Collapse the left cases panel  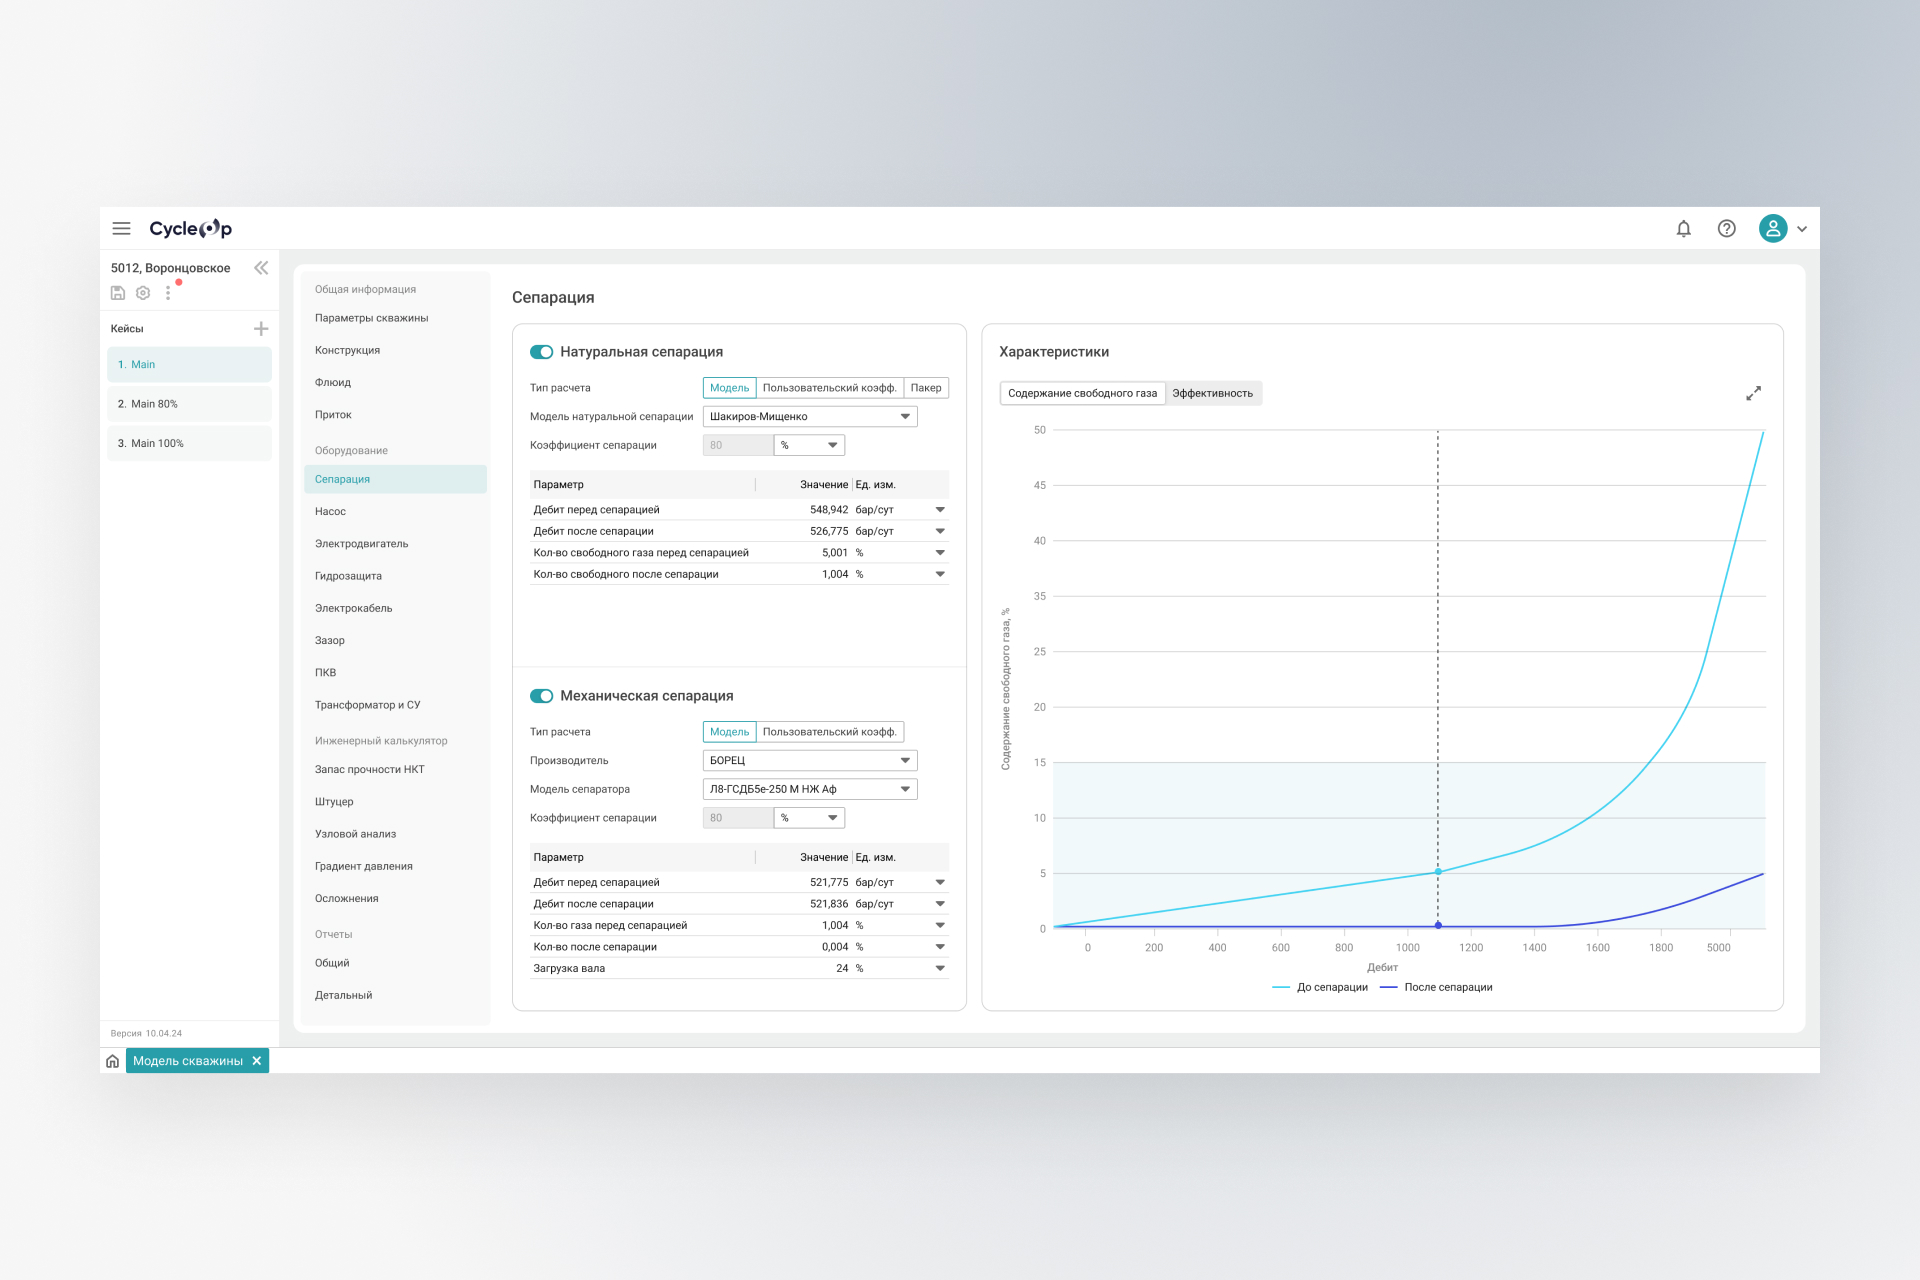(x=261, y=268)
